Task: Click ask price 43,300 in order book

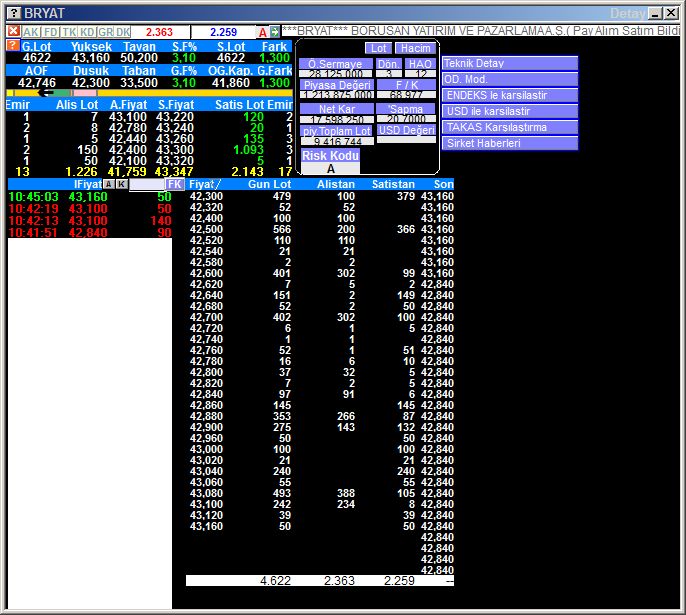Action: [x=175, y=150]
